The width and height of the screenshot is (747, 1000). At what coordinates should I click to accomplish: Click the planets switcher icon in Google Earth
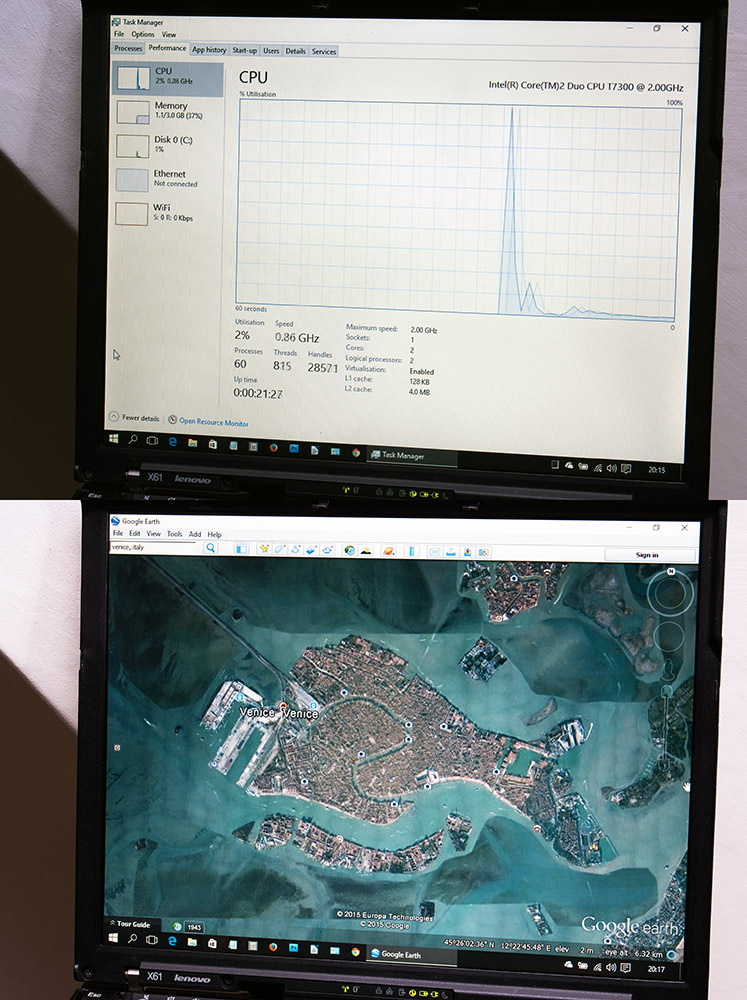click(x=388, y=551)
